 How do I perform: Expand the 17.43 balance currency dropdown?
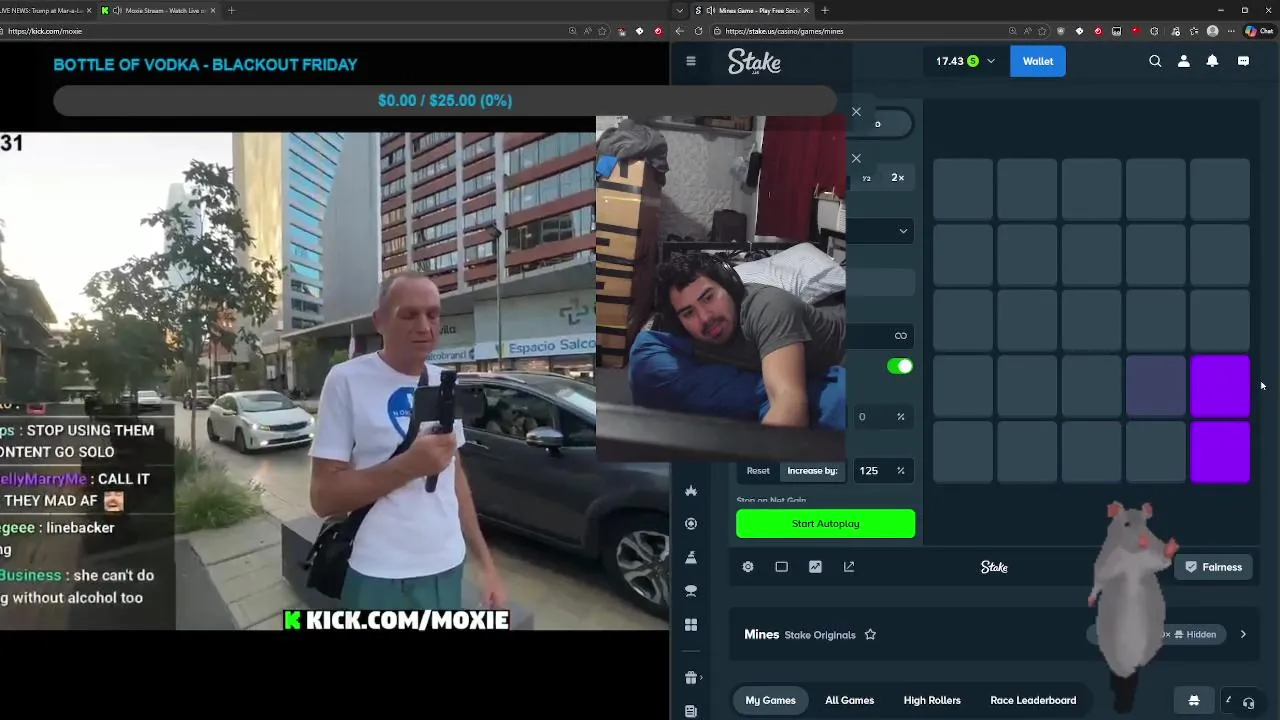[991, 61]
